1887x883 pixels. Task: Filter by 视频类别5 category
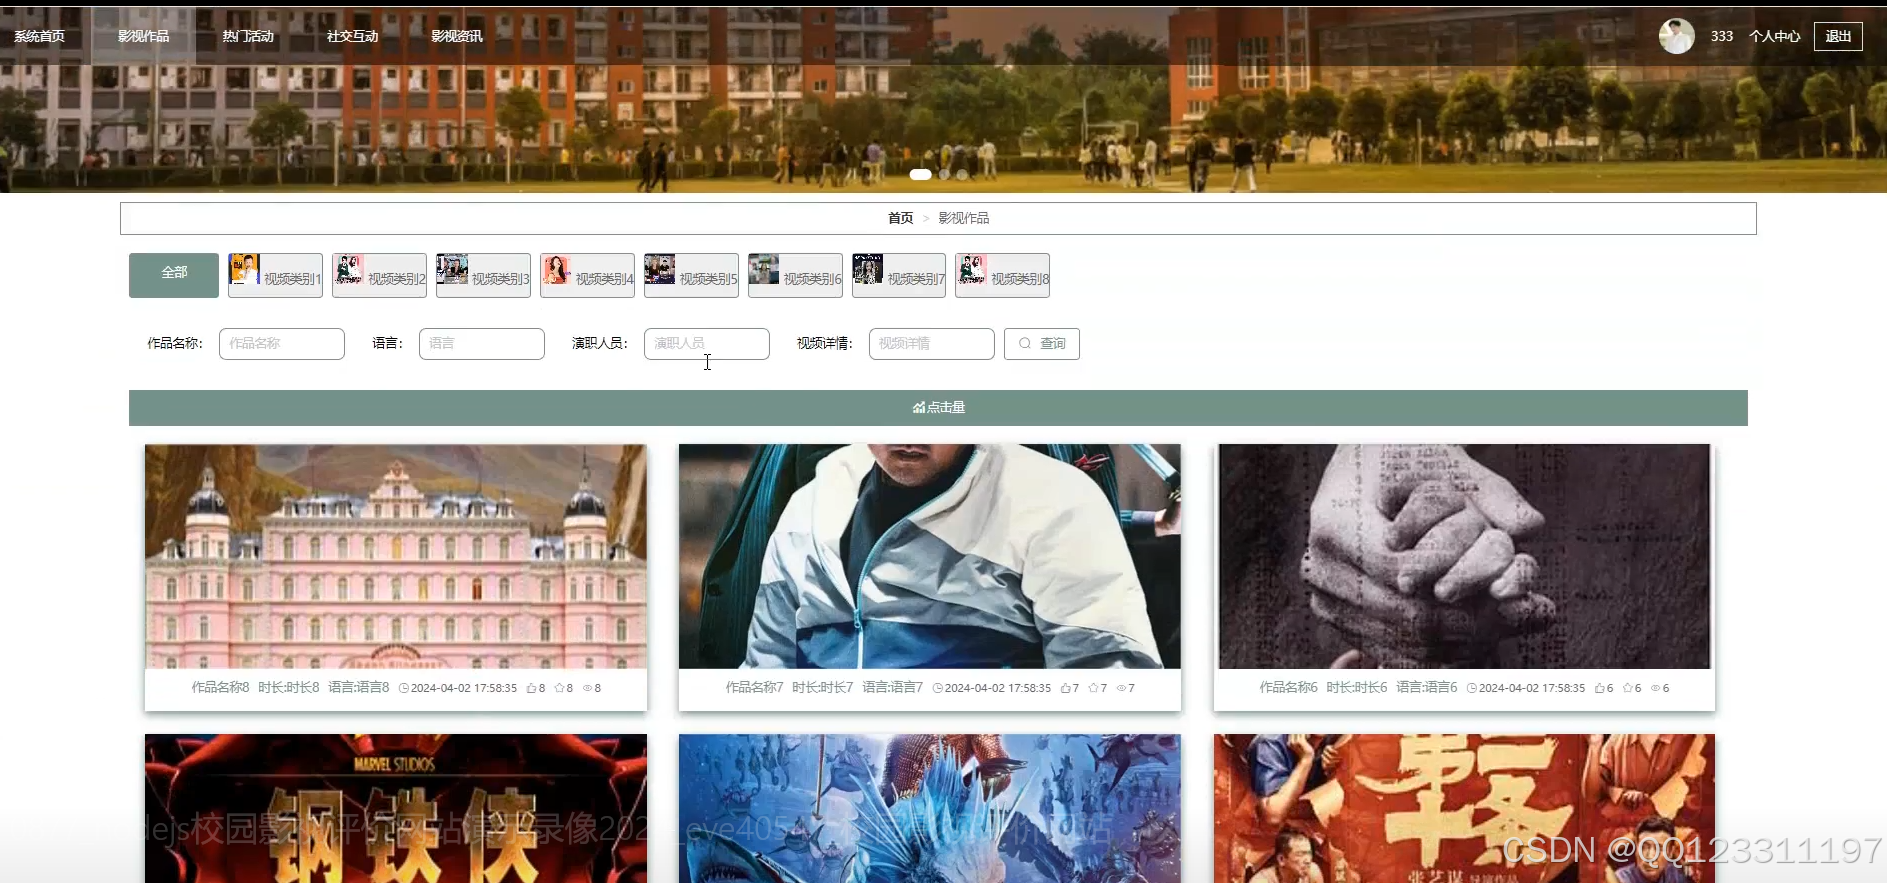[x=691, y=275]
